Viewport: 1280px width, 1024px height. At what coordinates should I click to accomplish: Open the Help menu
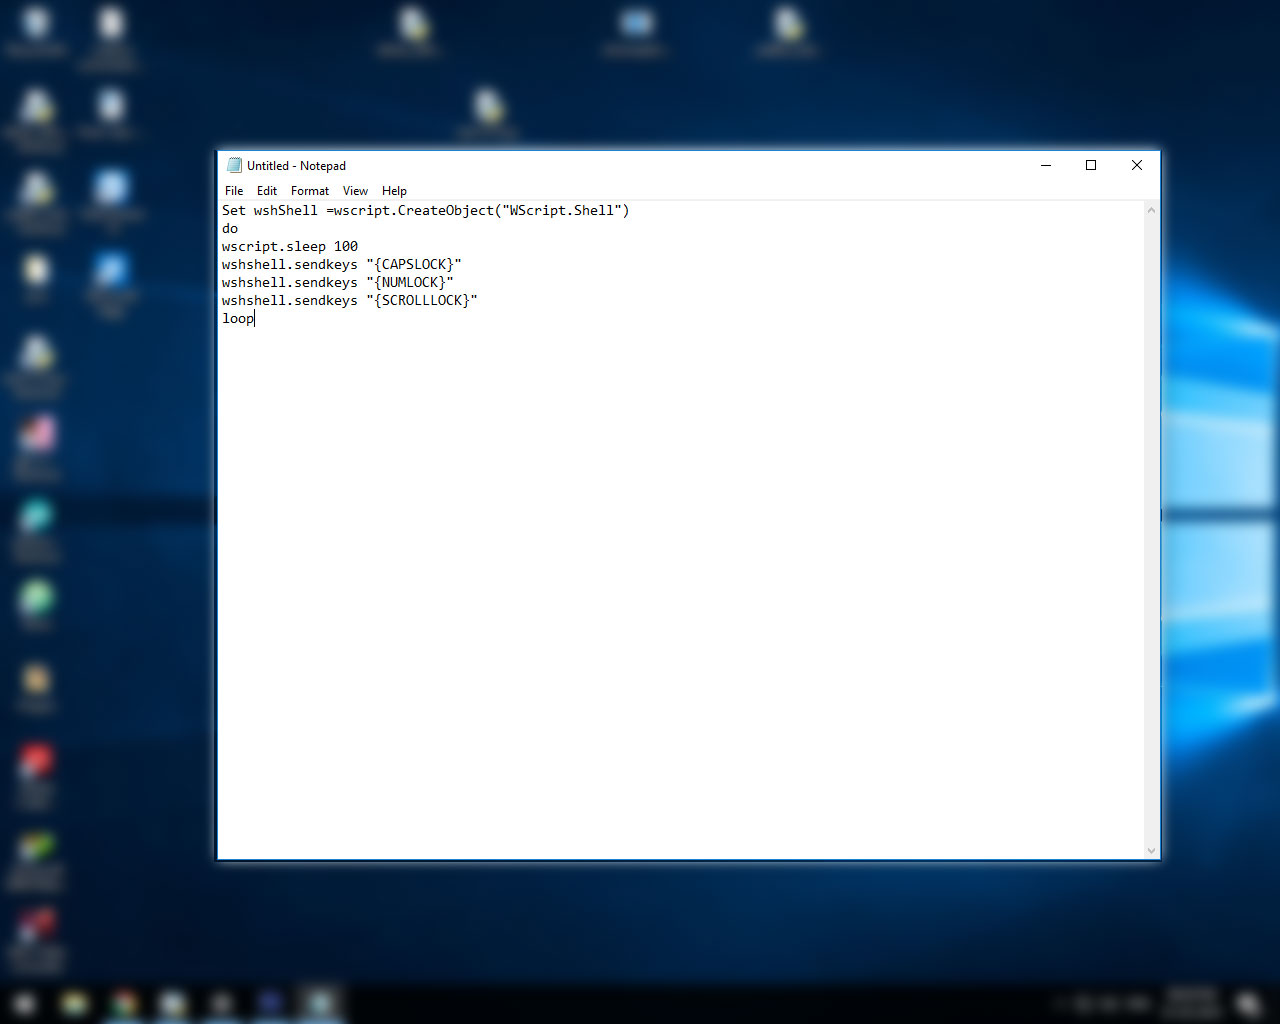click(394, 190)
